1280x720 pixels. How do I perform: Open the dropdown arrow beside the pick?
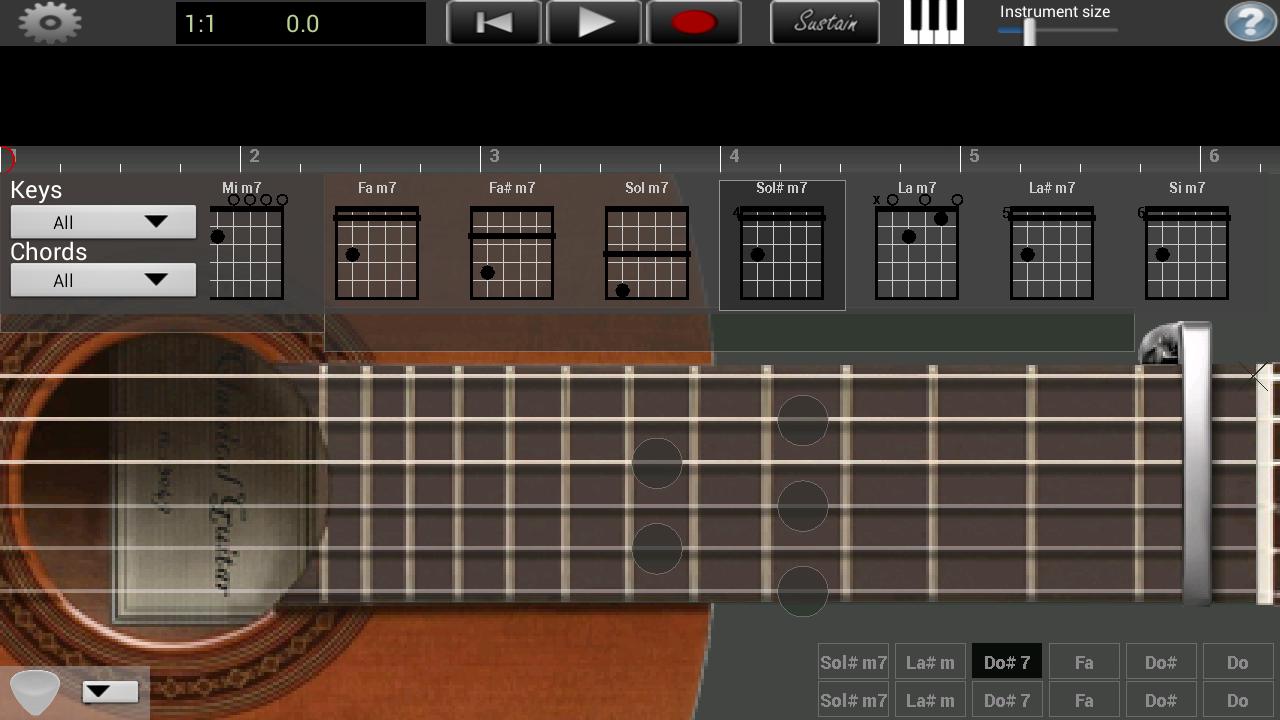(110, 691)
